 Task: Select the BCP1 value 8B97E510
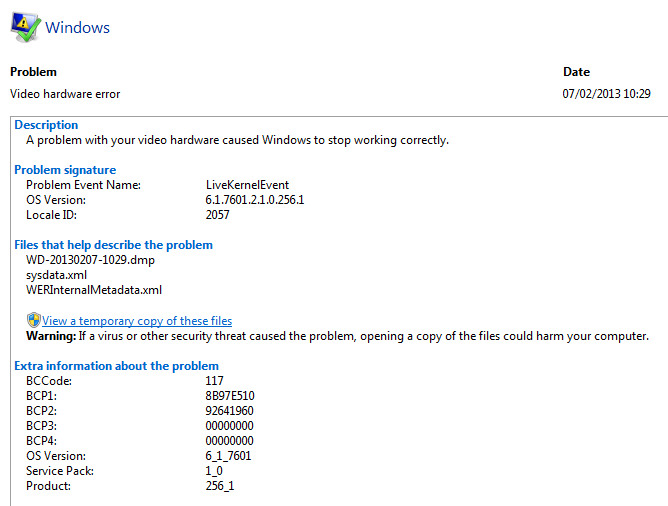[230, 396]
